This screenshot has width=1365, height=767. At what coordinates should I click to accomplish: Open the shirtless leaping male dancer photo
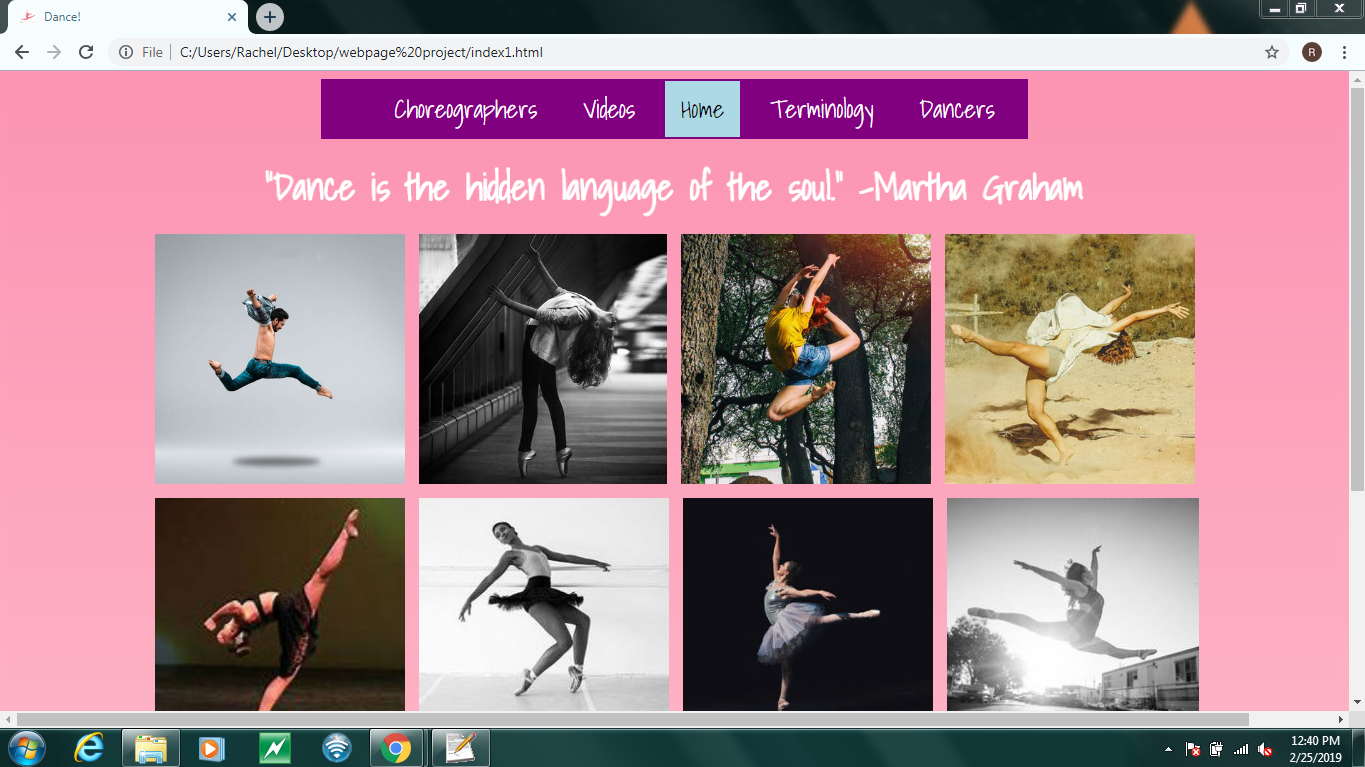click(x=280, y=359)
